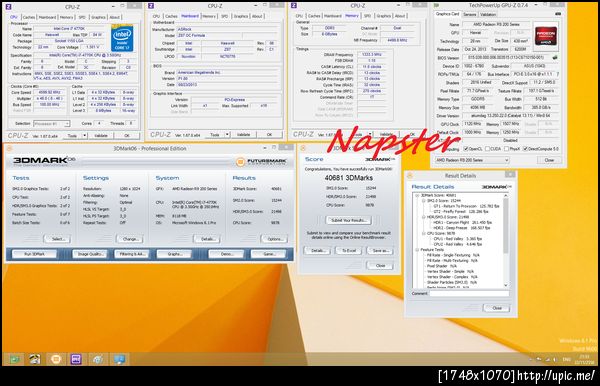Switch to the Caches tab in the first CPU-Z window
Viewport: 600px width, 386px height.
point(29,17)
